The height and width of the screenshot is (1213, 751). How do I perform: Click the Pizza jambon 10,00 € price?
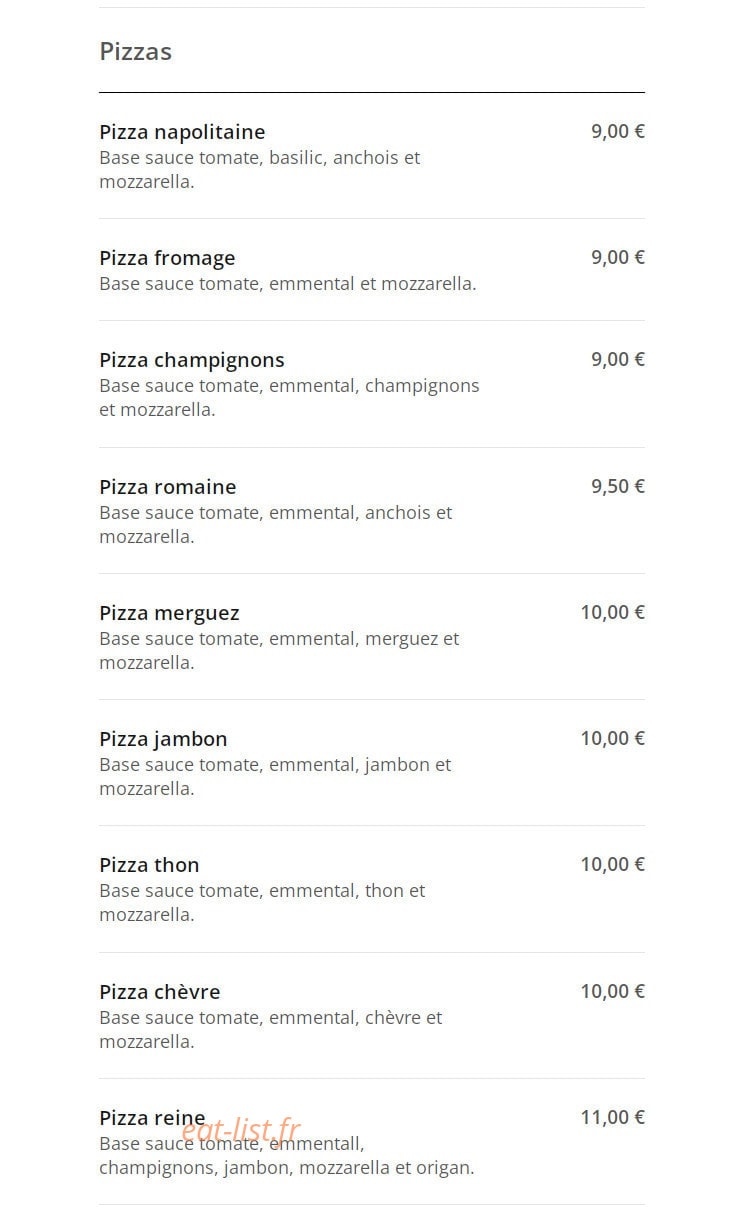tap(613, 738)
